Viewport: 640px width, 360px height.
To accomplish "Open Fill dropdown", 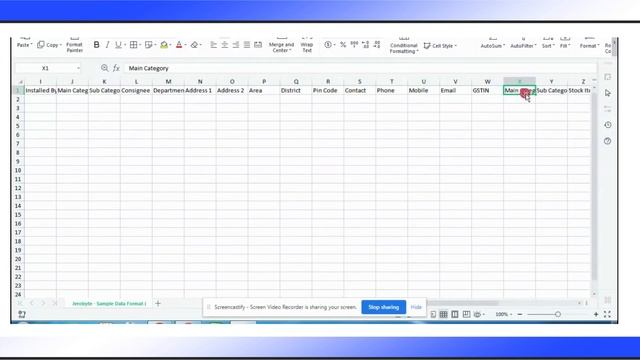I will pyautogui.click(x=565, y=45).
